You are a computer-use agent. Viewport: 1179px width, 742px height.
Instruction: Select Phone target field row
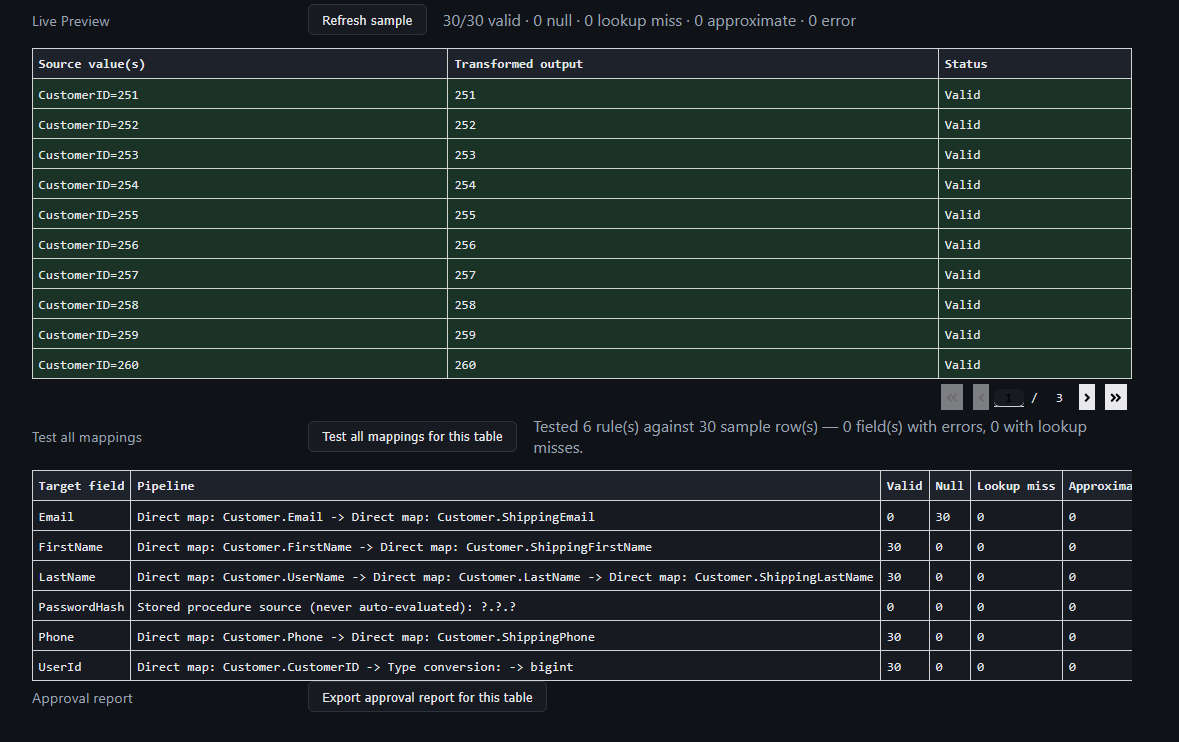(x=582, y=637)
